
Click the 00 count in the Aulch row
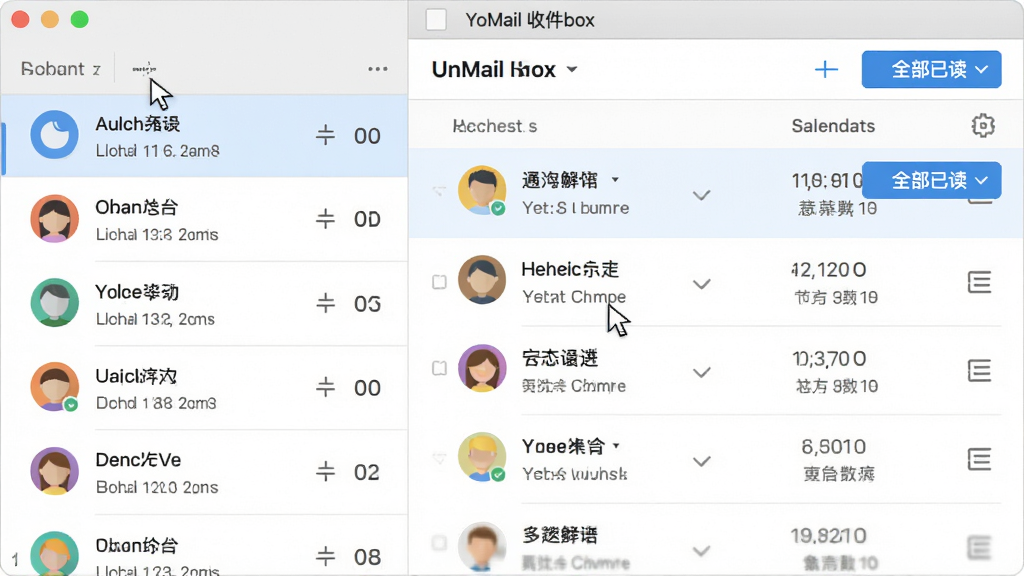(367, 136)
